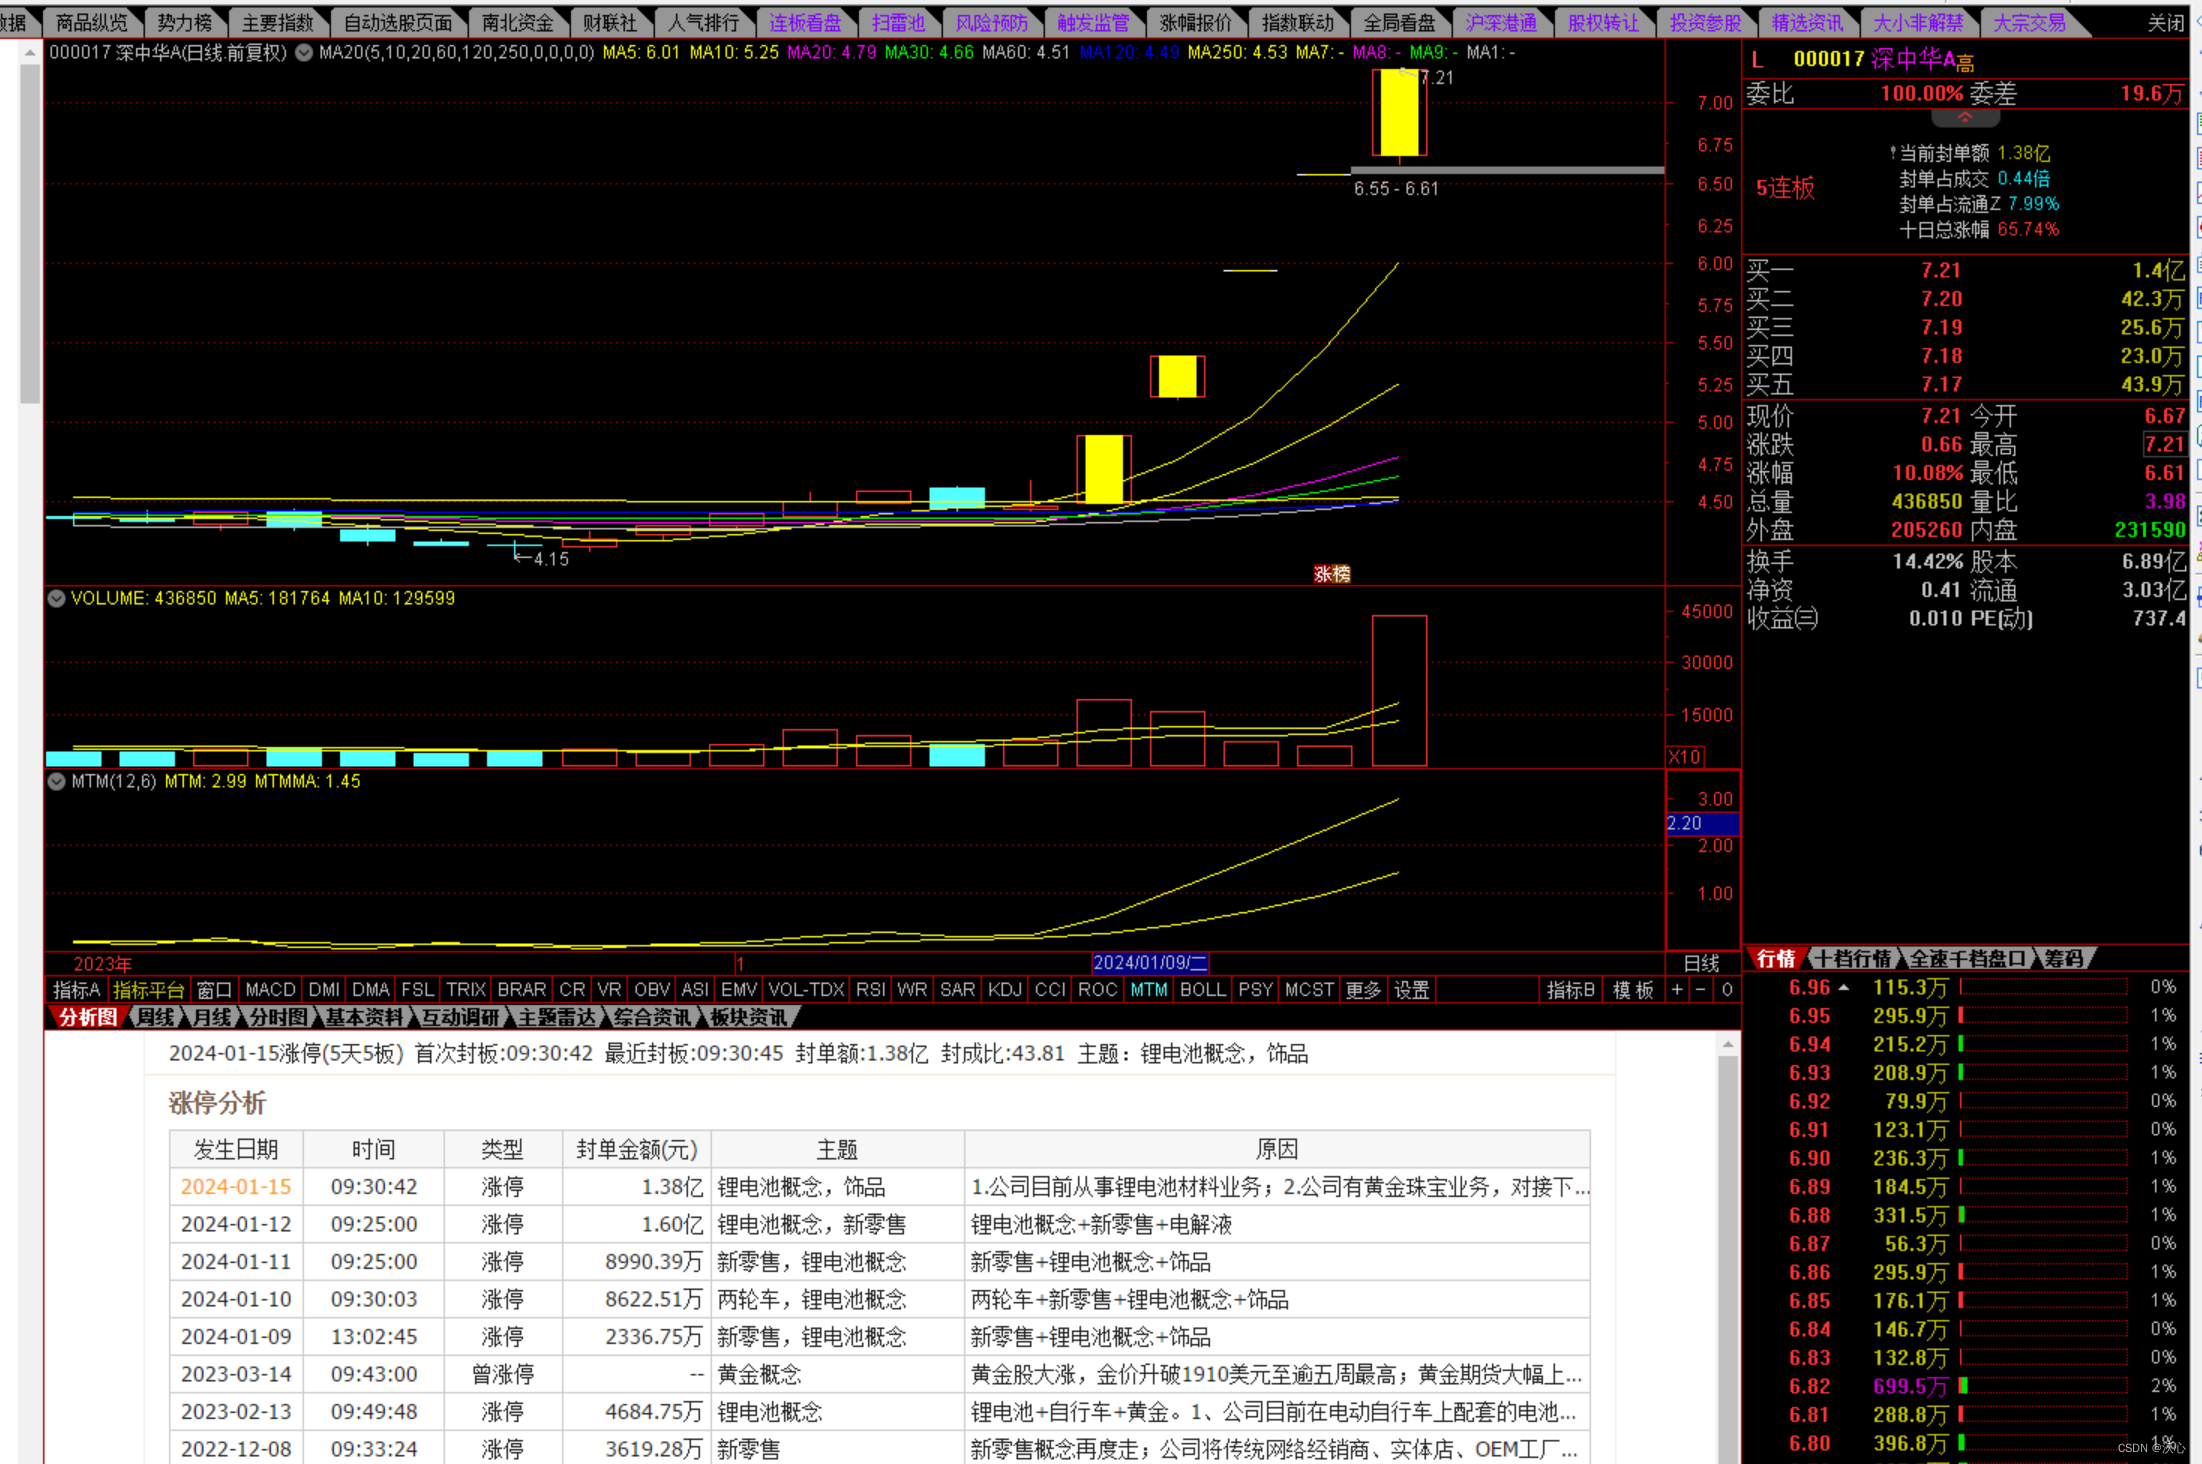Viewport: 2202px width, 1464px height.
Task: Click the 封单金额(元) column header
Action: pyautogui.click(x=636, y=1150)
